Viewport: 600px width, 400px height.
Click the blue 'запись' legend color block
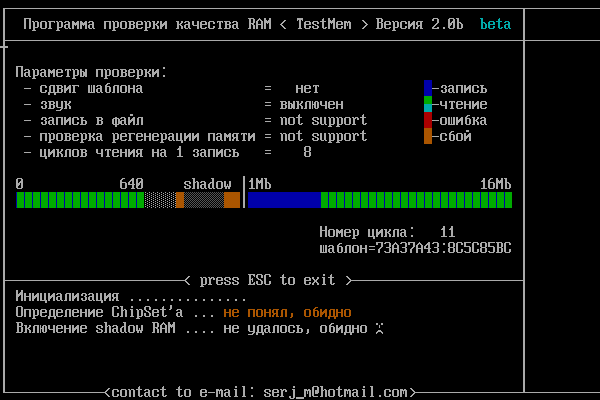coord(428,88)
